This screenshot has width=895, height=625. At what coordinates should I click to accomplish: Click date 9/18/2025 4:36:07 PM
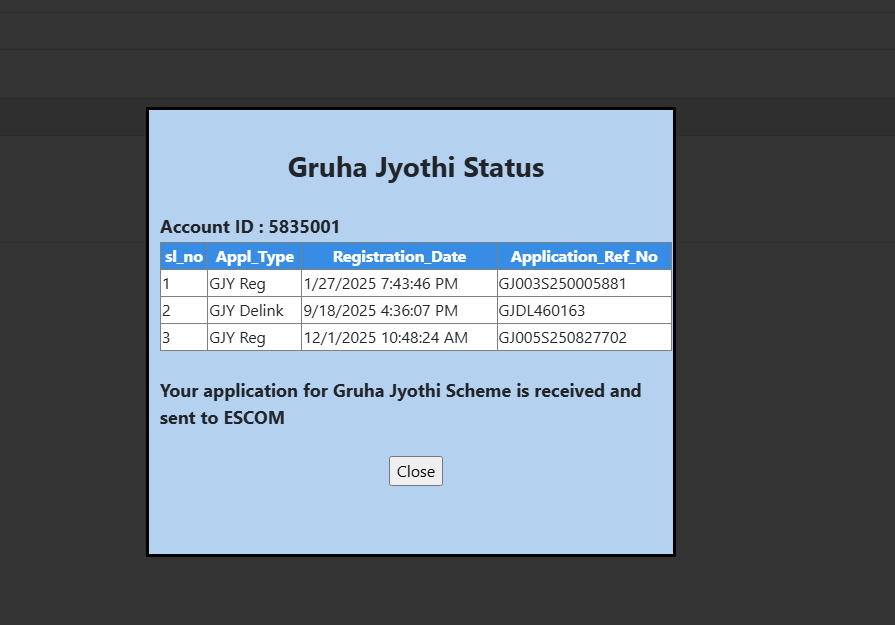[381, 311]
